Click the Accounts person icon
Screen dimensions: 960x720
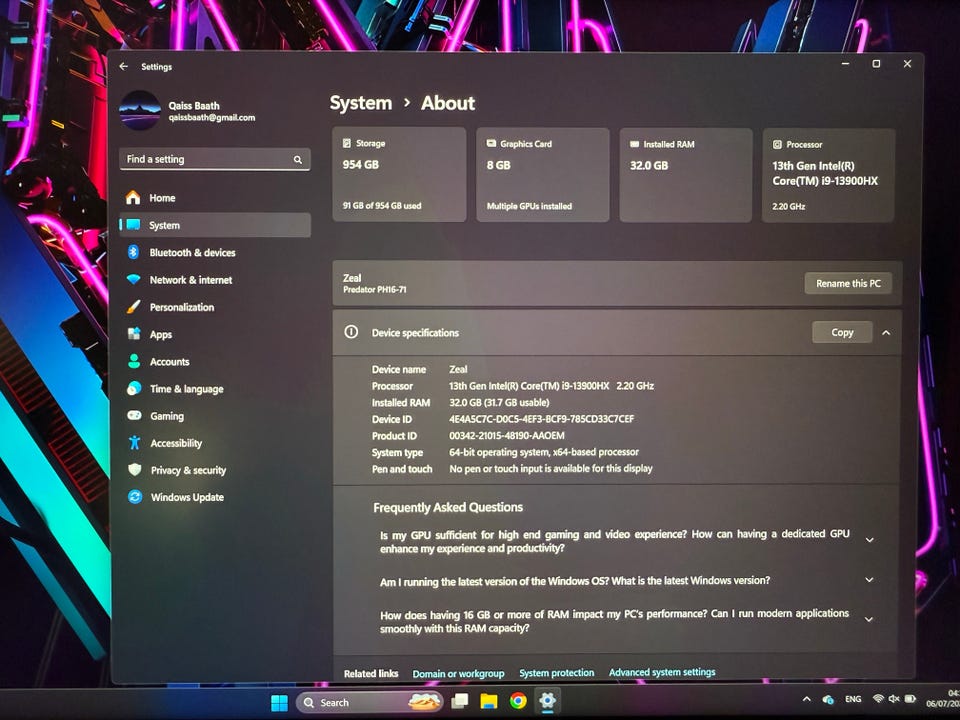point(134,361)
